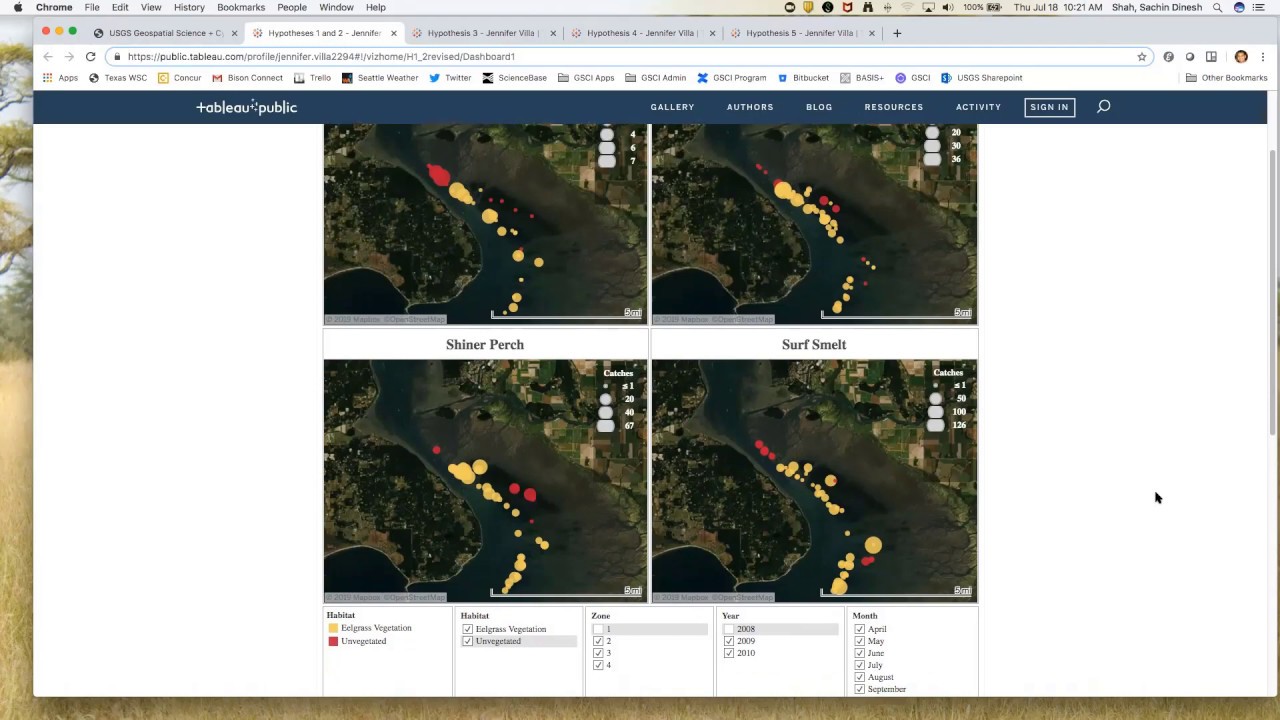The height and width of the screenshot is (720, 1280).
Task: Open the ScienceBase bookmark
Action: pos(514,78)
